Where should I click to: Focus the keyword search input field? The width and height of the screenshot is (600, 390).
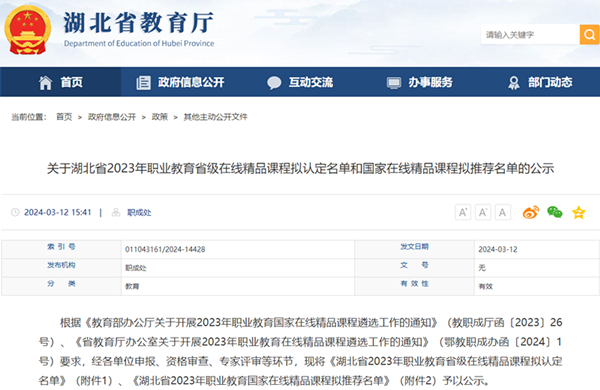coord(530,34)
